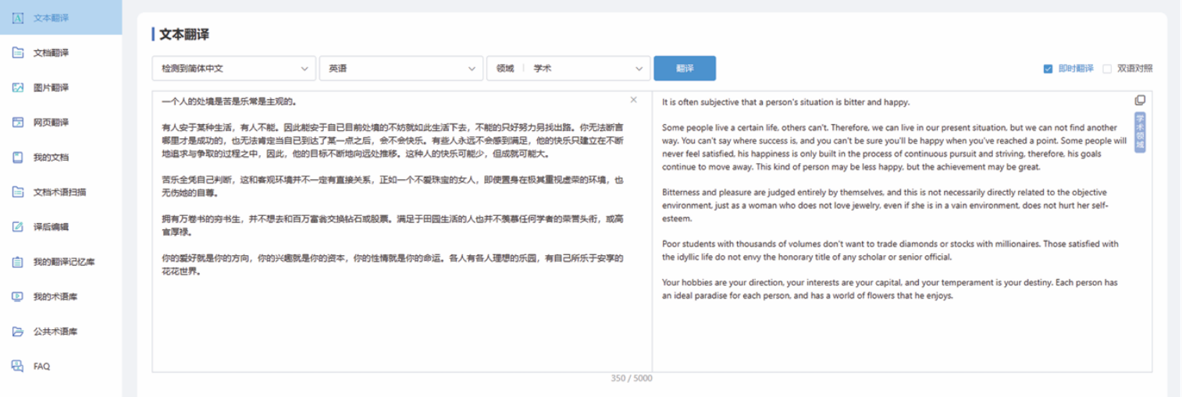
Task: Copy the translated text with the copy icon
Action: [x=1140, y=100]
